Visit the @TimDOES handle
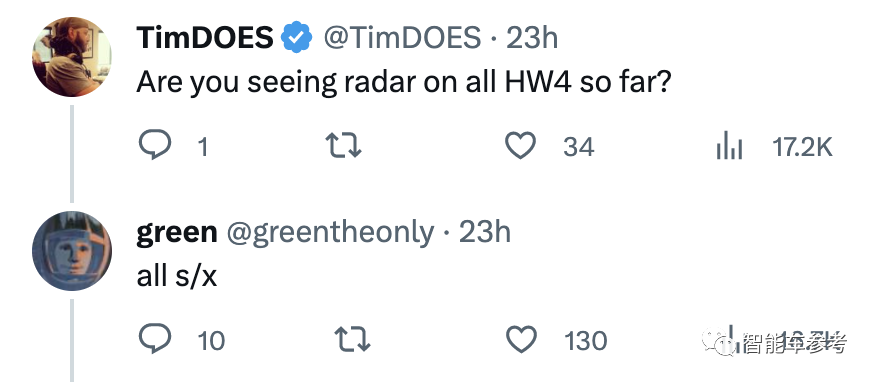 [x=402, y=38]
